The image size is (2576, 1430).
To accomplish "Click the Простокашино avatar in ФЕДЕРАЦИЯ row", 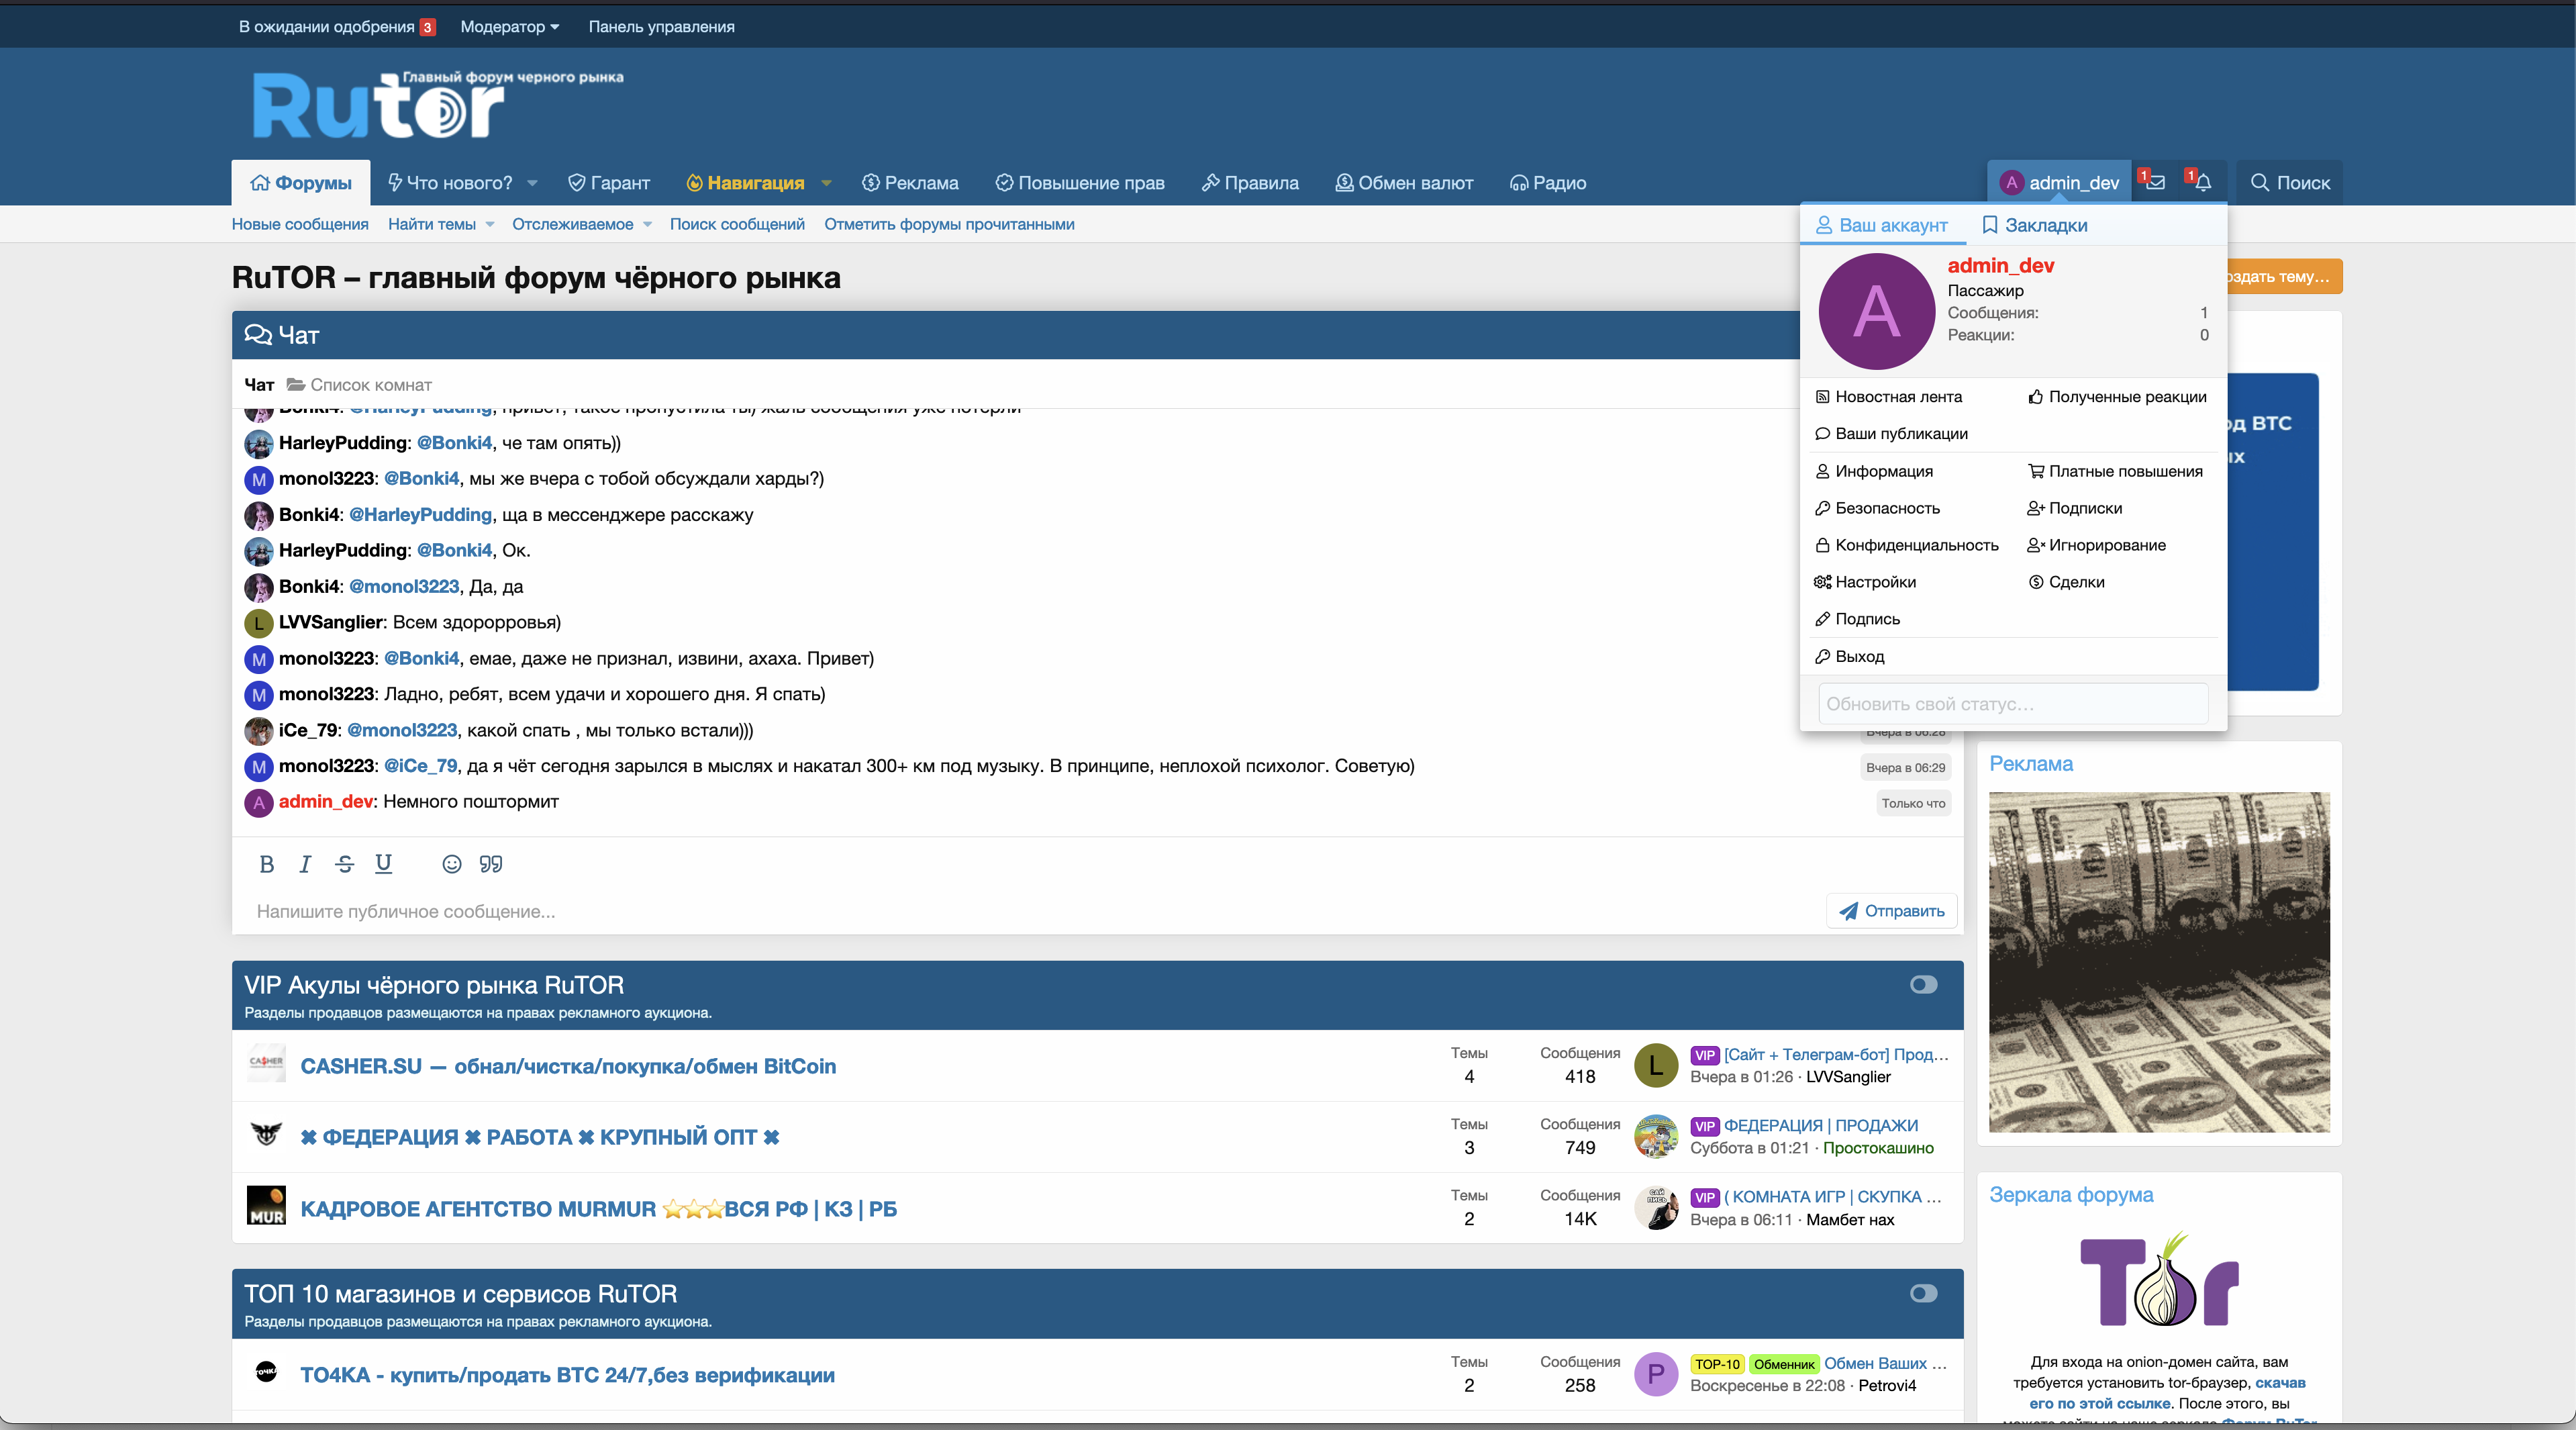I will coord(1656,1136).
